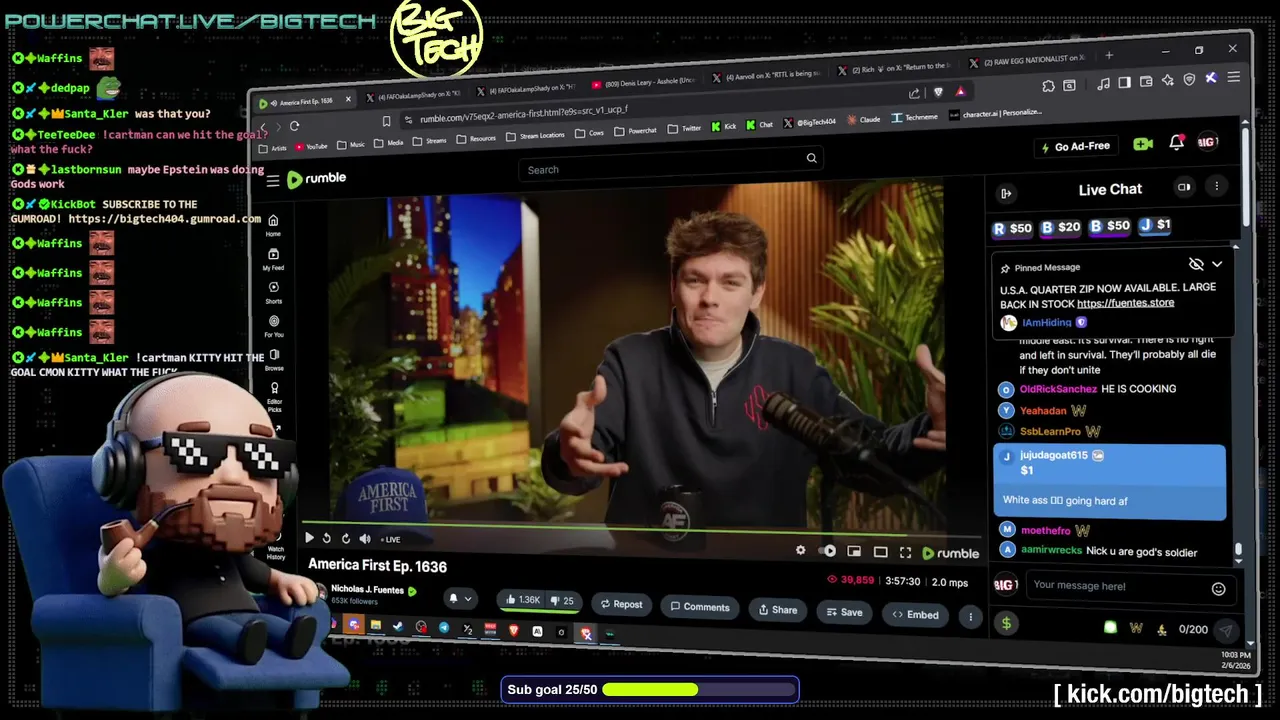Collapse the pinned message chevron
1280x720 pixels.
1217,264
